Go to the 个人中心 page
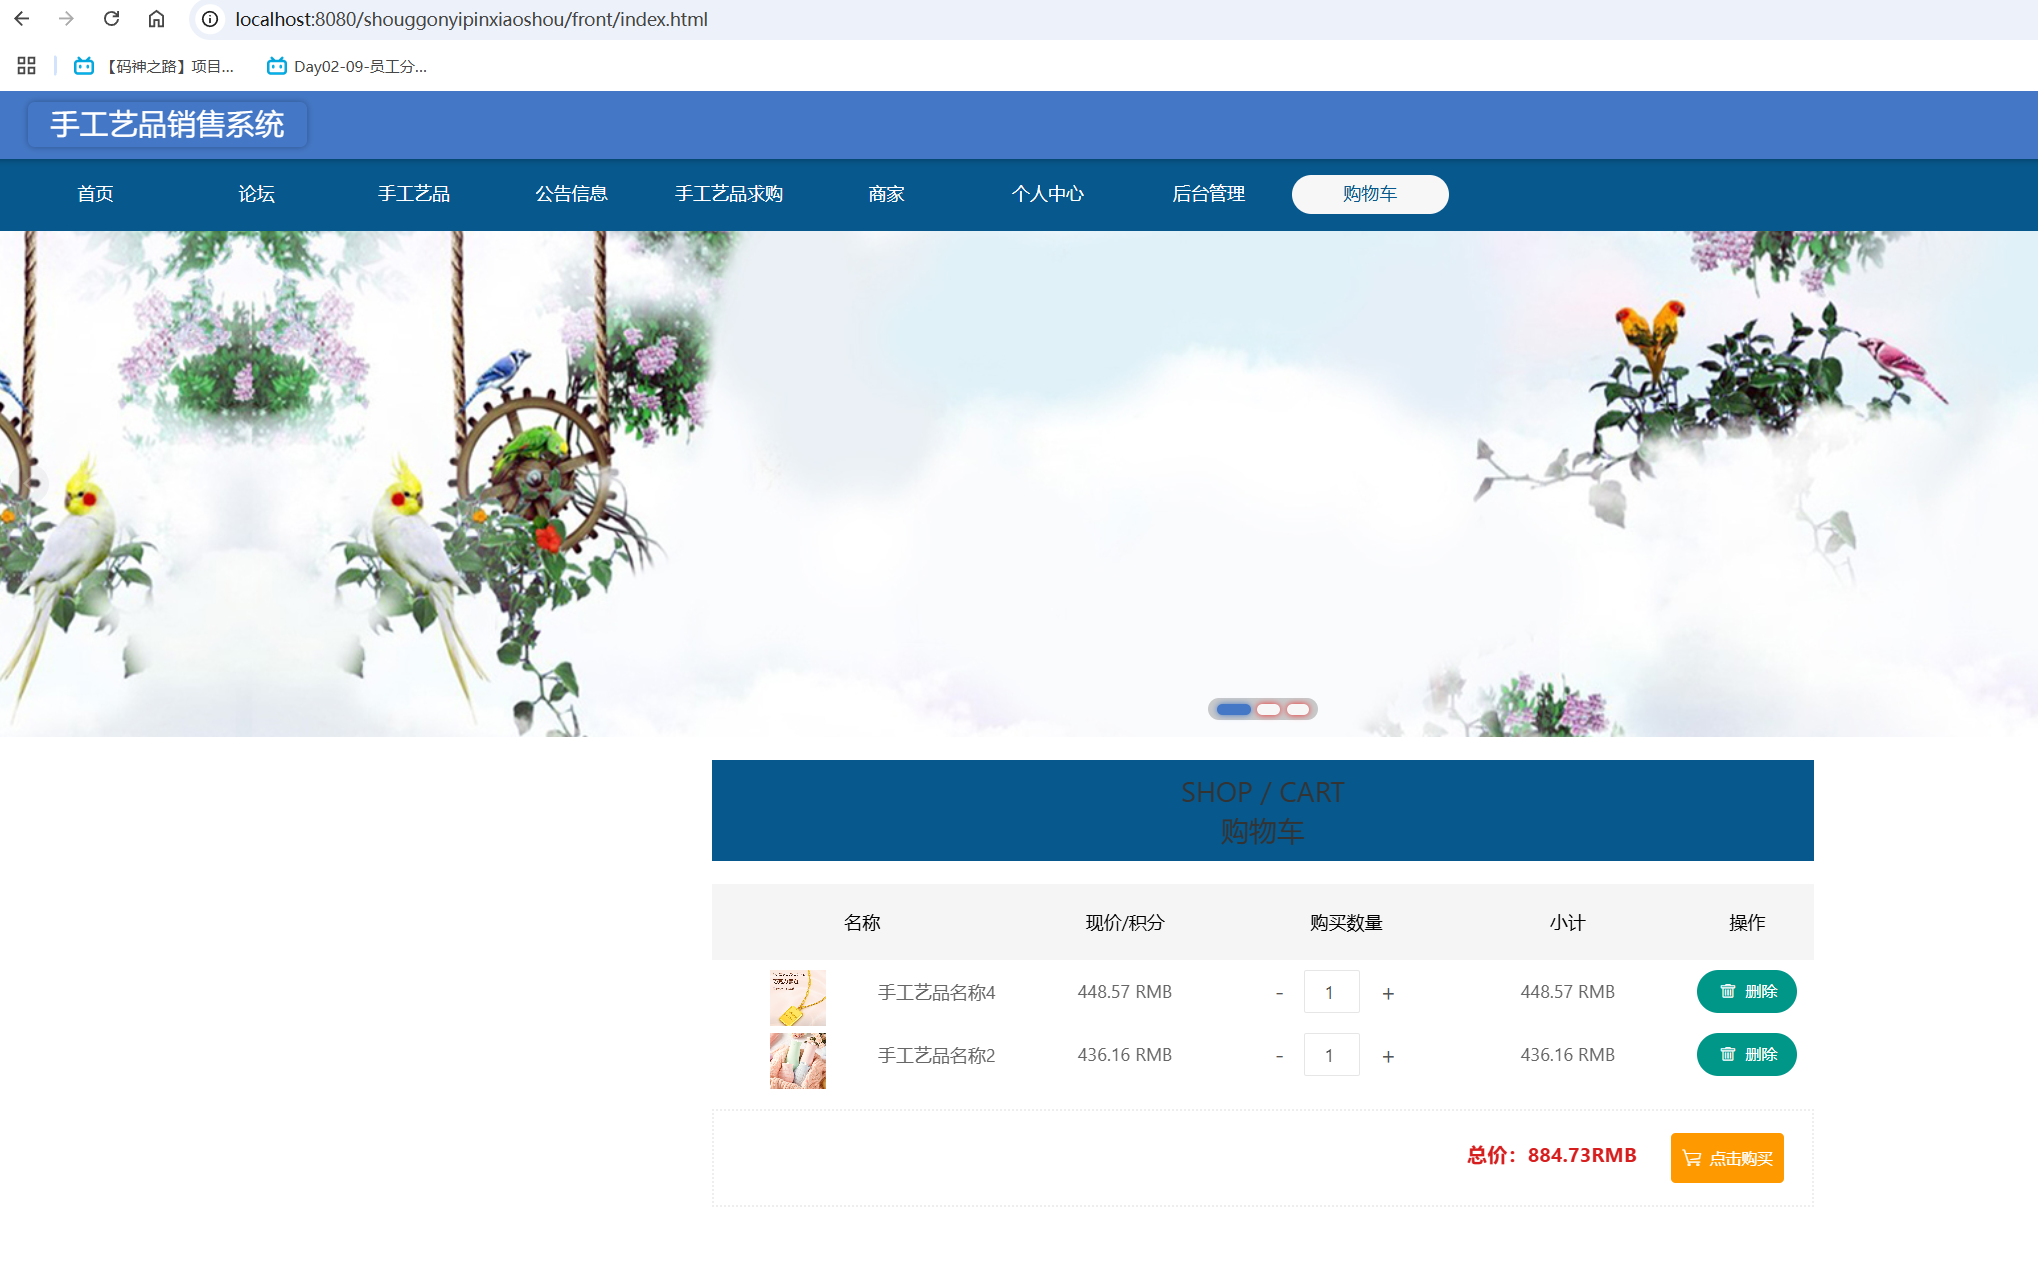Viewport: 2038px width, 1265px height. click(1047, 194)
